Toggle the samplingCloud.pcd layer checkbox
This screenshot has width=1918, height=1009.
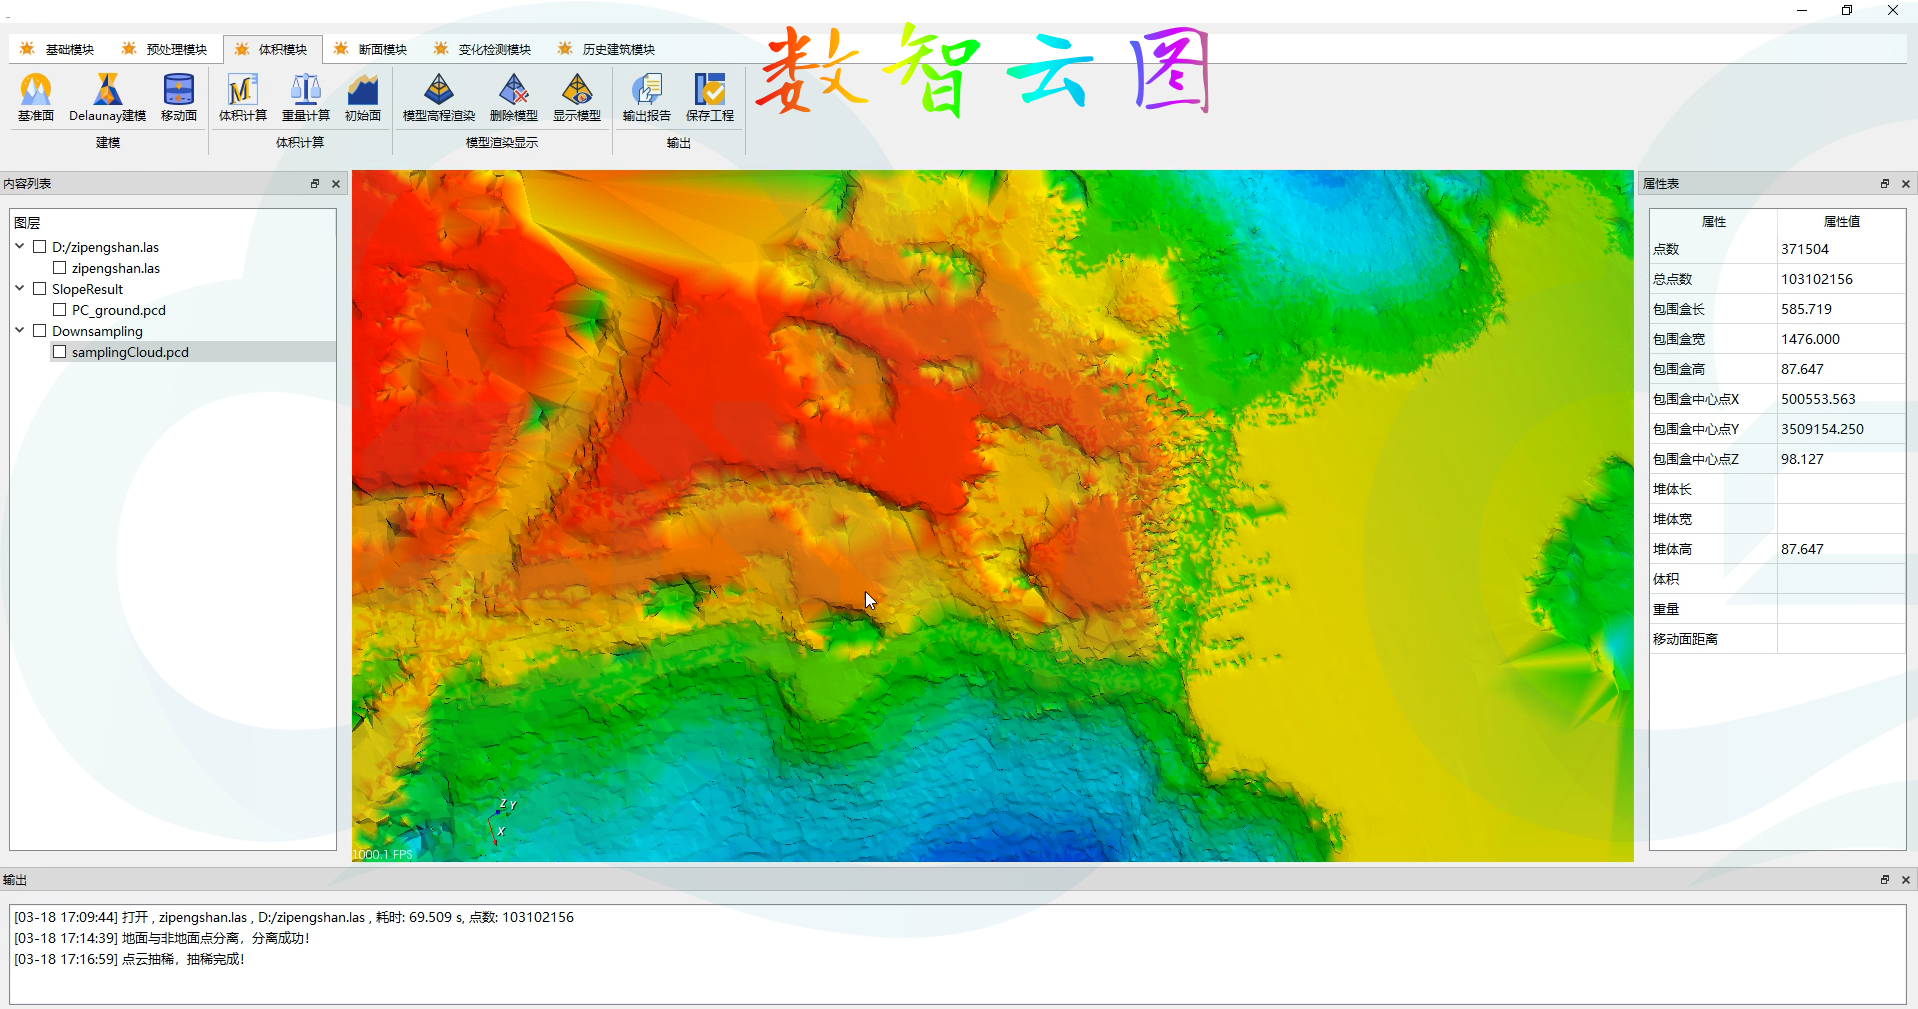[x=60, y=352]
